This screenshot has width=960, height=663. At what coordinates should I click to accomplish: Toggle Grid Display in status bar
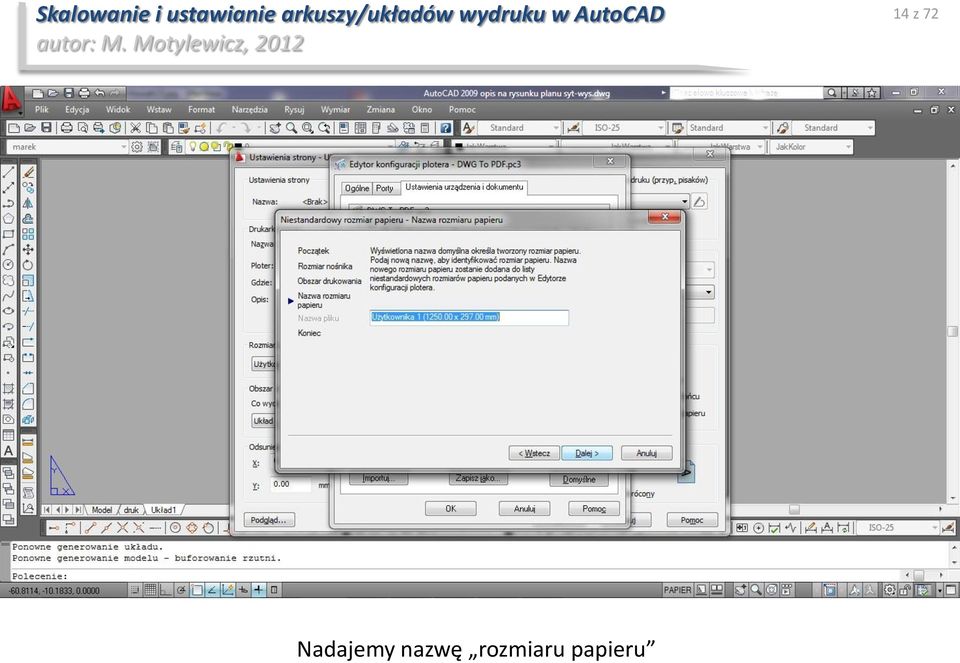coord(151,590)
